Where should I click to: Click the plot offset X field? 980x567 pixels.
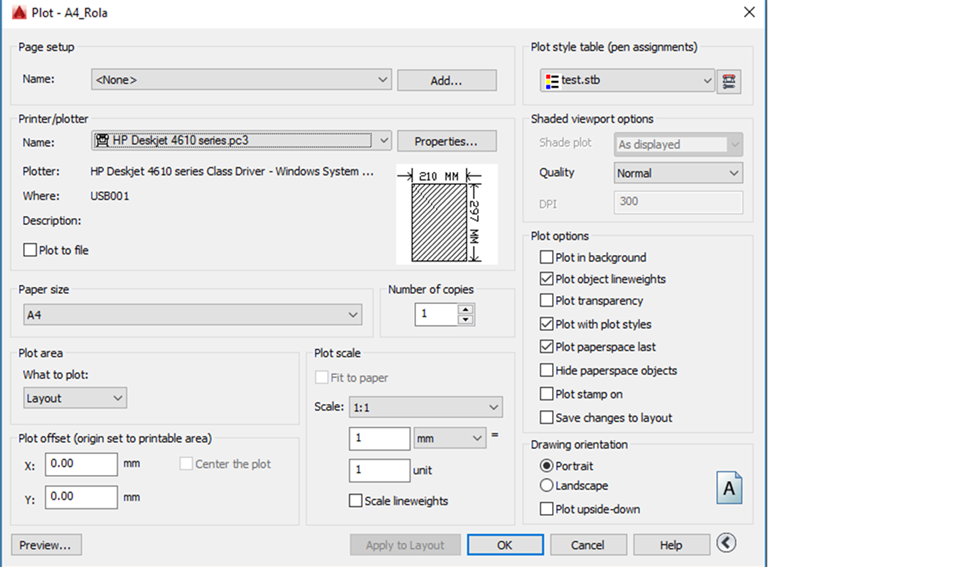pos(81,464)
